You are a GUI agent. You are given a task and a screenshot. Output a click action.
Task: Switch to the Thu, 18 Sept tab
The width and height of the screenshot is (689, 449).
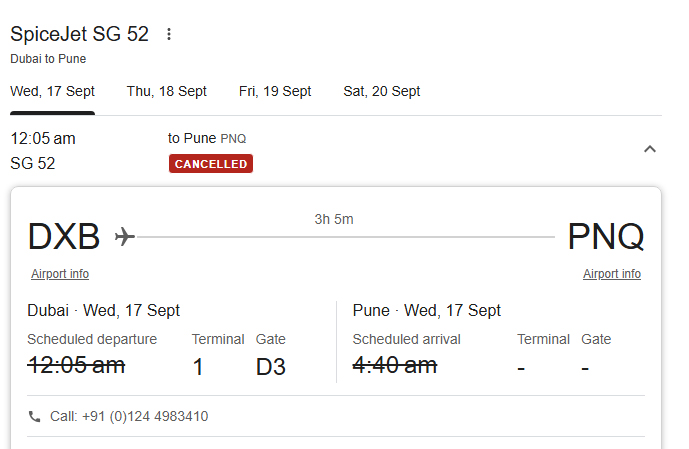coord(167,91)
